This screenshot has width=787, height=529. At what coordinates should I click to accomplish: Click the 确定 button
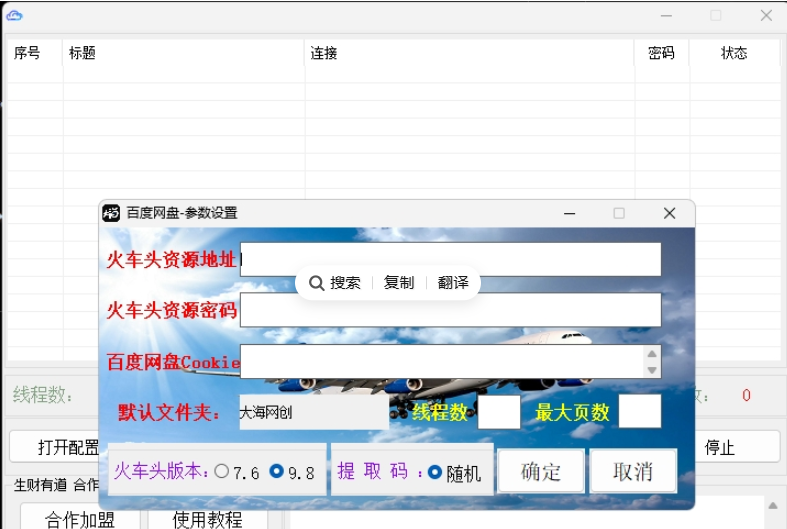[x=541, y=471]
